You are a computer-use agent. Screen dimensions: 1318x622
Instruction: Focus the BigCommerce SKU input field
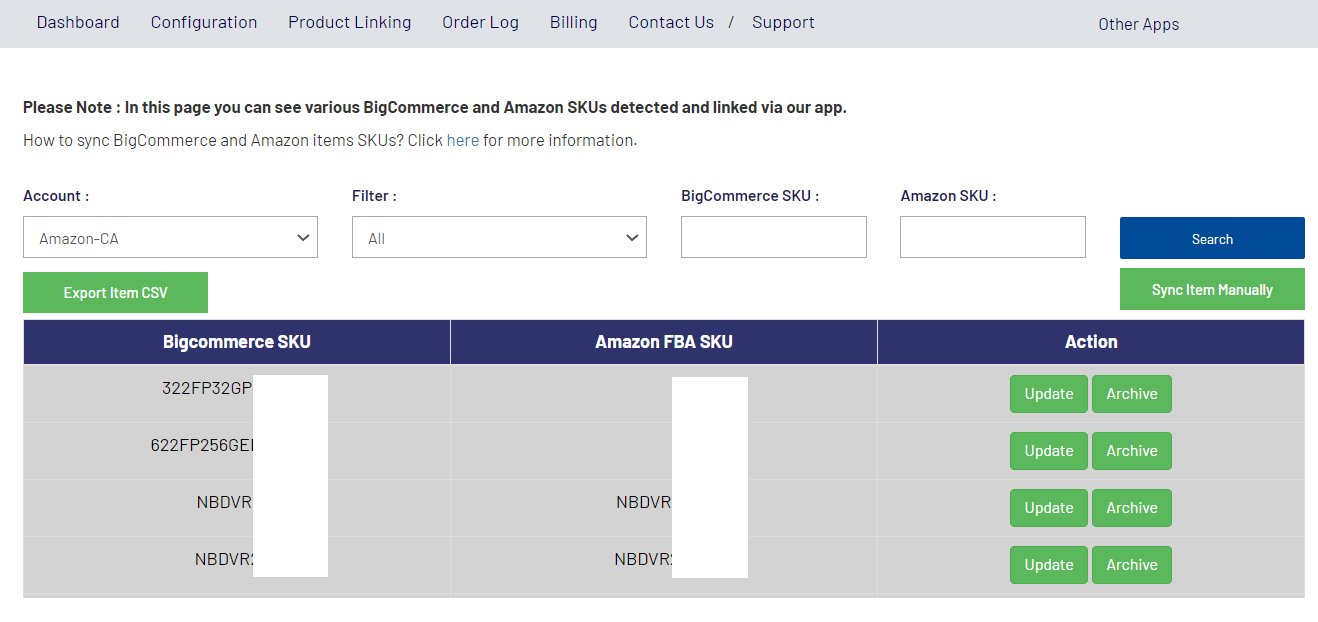click(x=773, y=237)
